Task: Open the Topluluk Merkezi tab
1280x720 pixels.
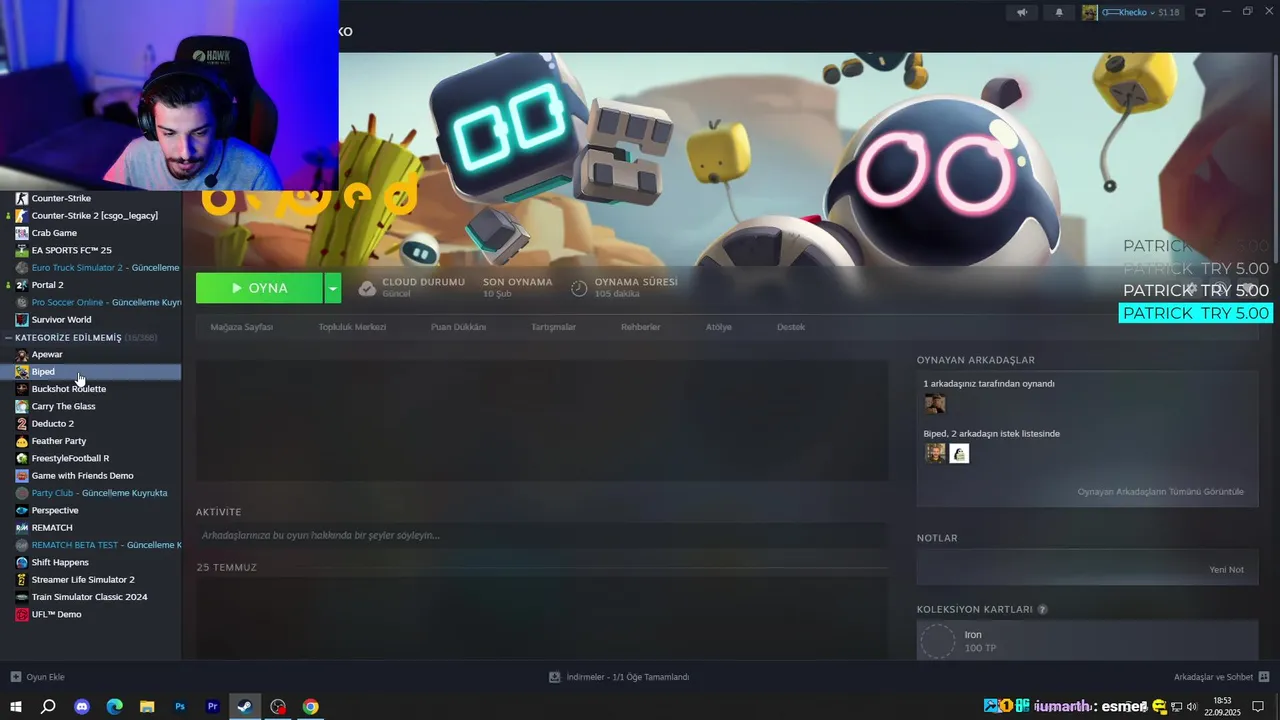Action: click(x=352, y=327)
